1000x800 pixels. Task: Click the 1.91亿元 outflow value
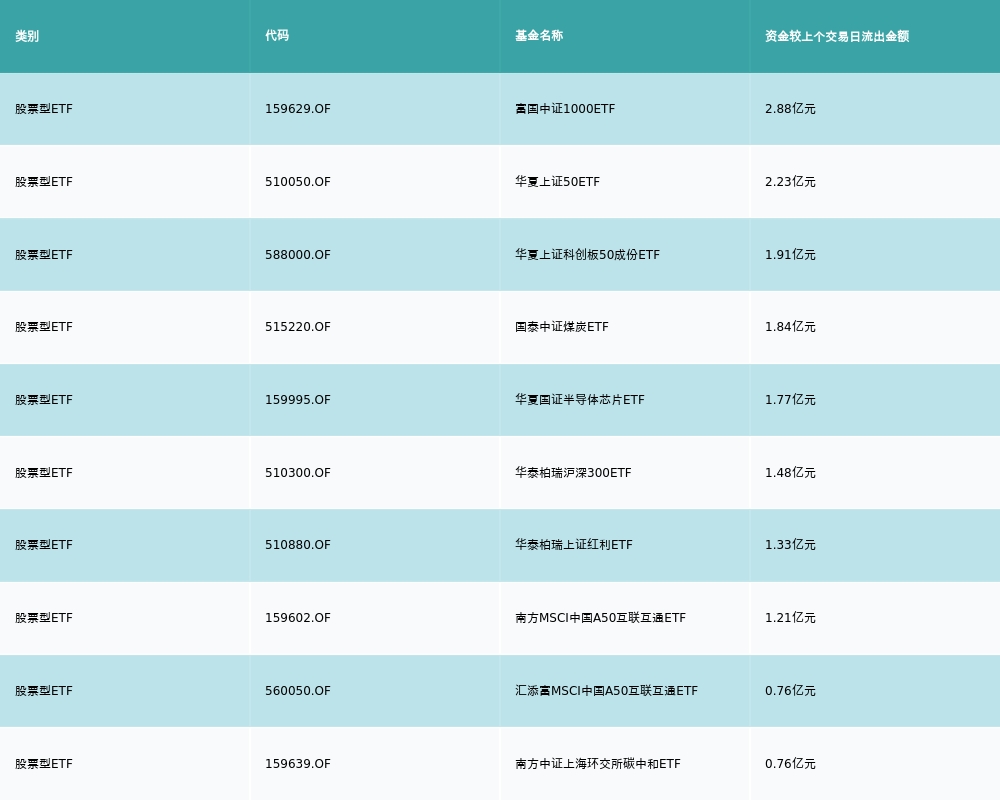point(790,255)
